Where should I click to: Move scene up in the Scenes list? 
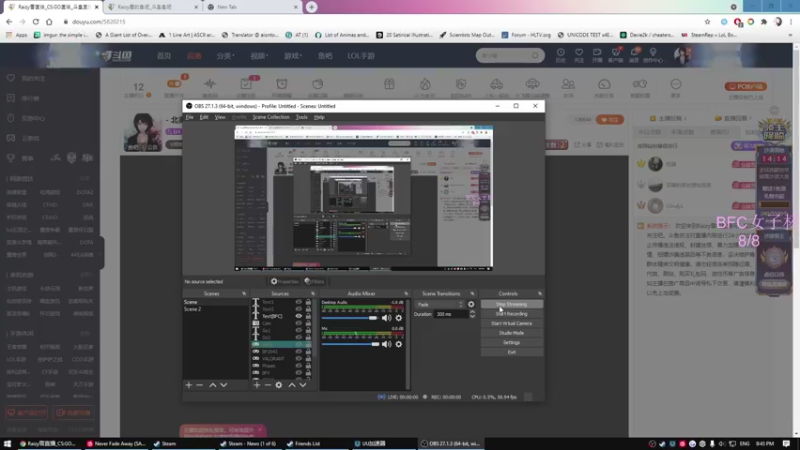[212, 385]
